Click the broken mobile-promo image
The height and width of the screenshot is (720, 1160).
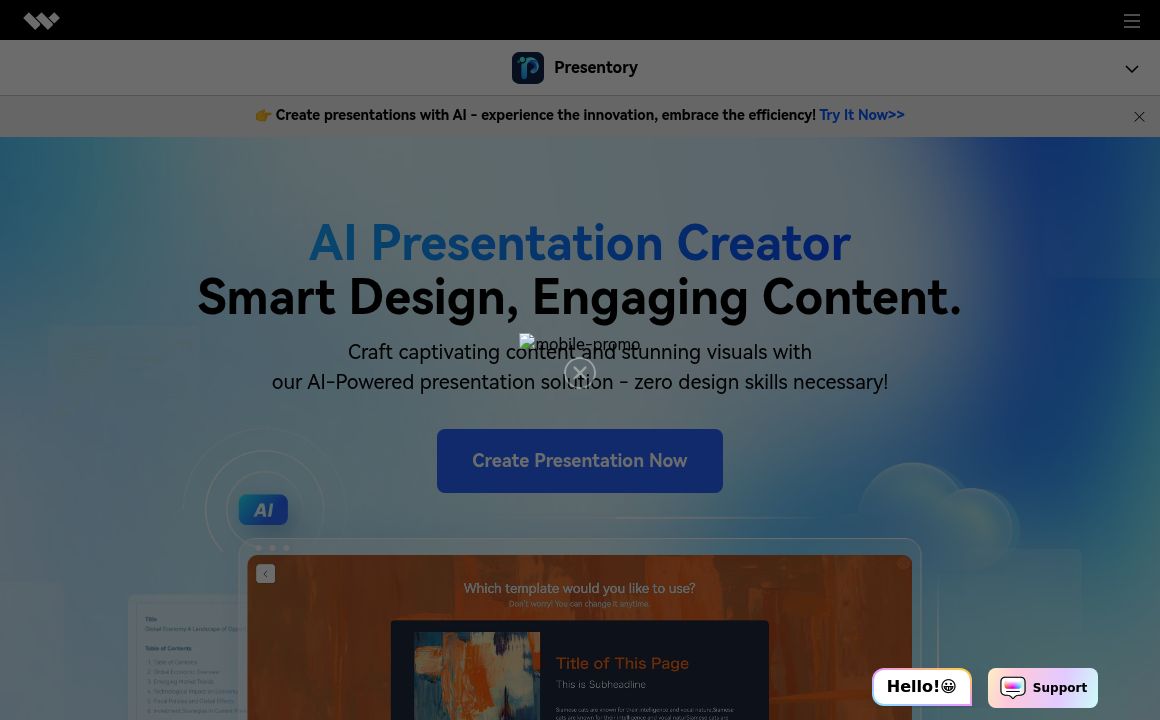[x=580, y=343]
